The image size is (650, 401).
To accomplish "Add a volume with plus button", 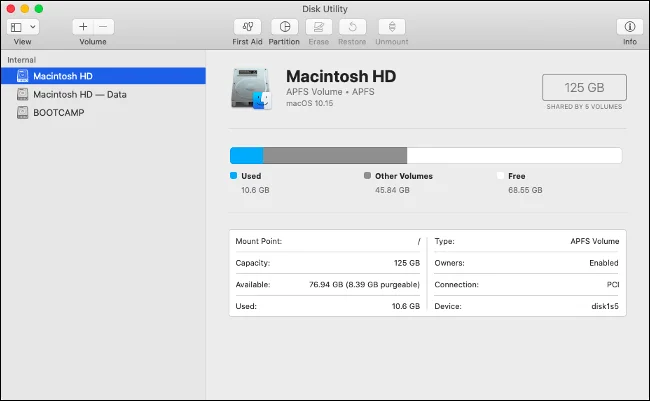I will coord(83,27).
